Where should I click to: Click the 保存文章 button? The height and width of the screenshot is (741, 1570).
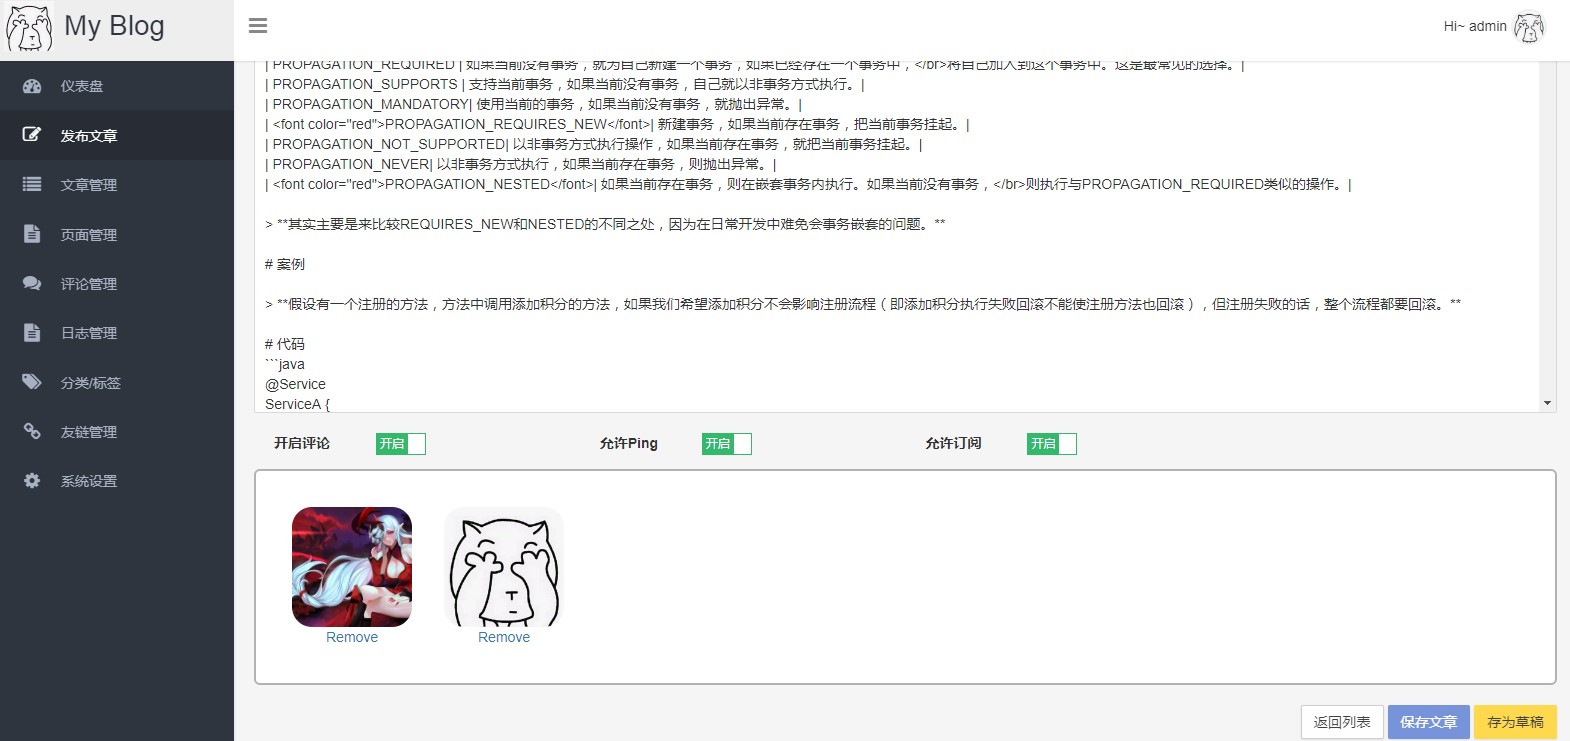pos(1429,722)
